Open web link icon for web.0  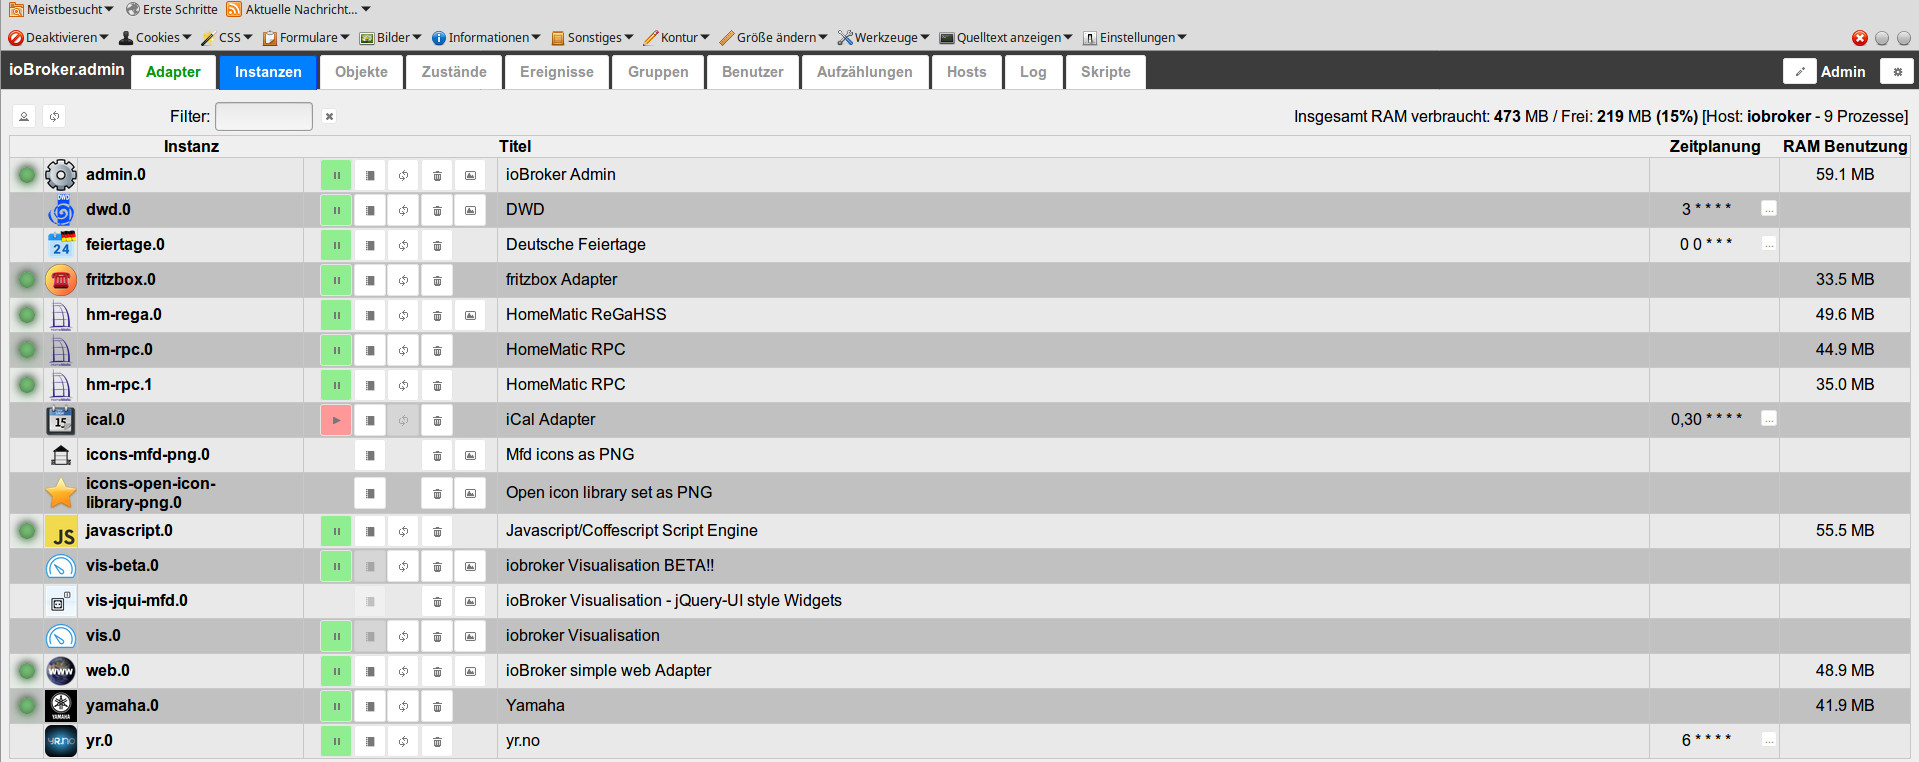pos(470,671)
